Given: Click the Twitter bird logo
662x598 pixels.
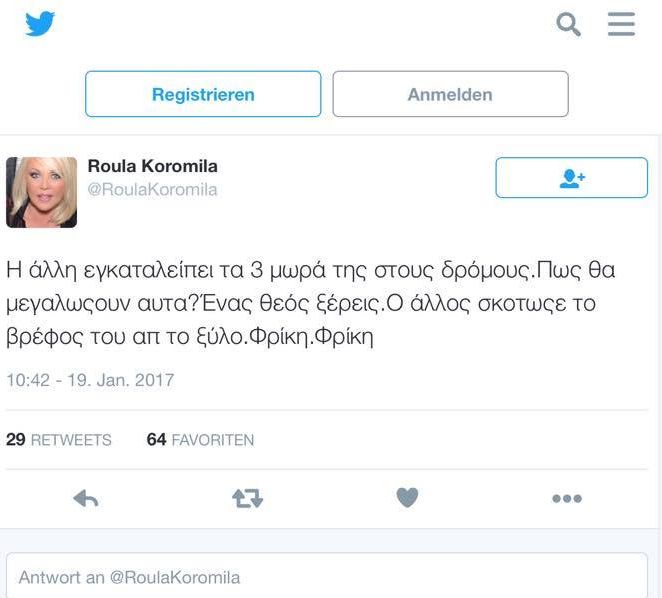Looking at the screenshot, I should 40,24.
